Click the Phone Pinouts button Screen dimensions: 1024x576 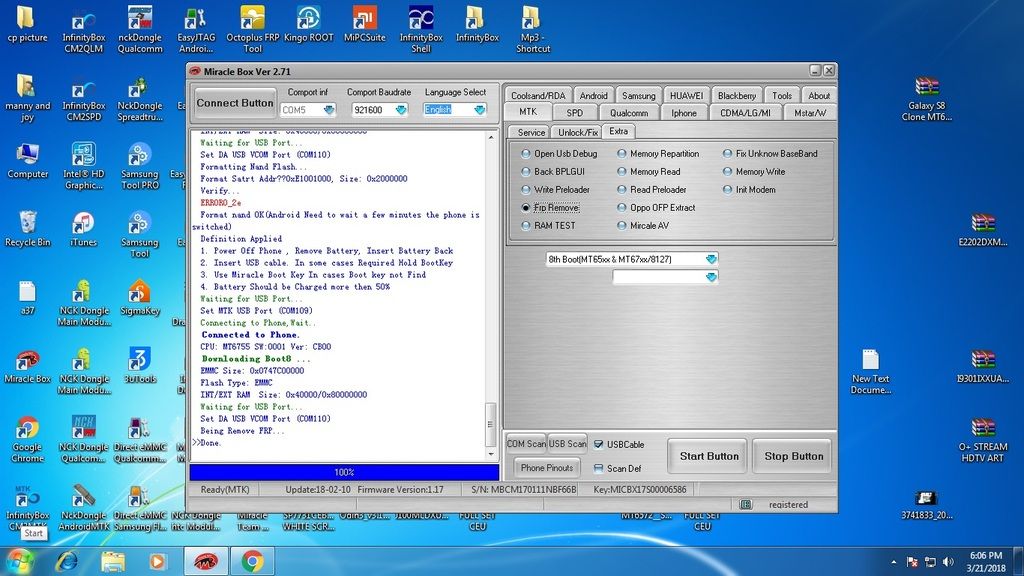pyautogui.click(x=547, y=468)
